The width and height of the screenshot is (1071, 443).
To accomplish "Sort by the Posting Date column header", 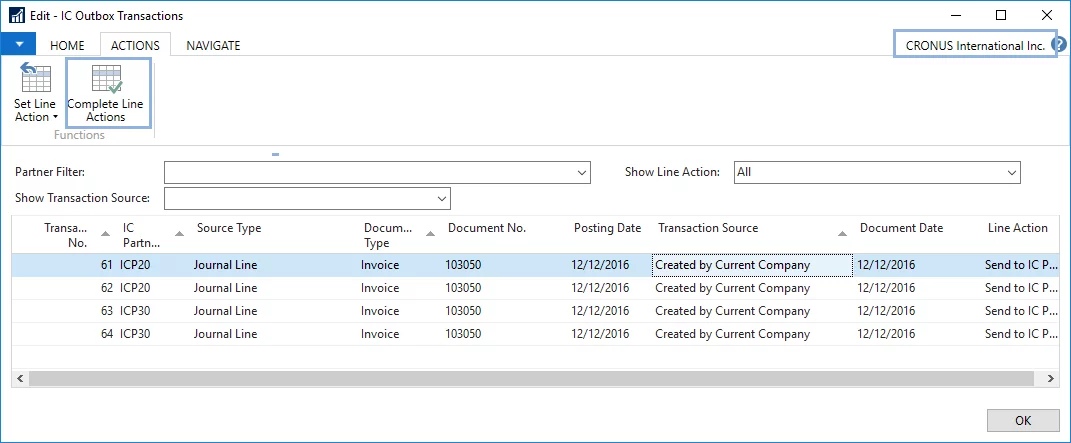I will click(x=607, y=228).
